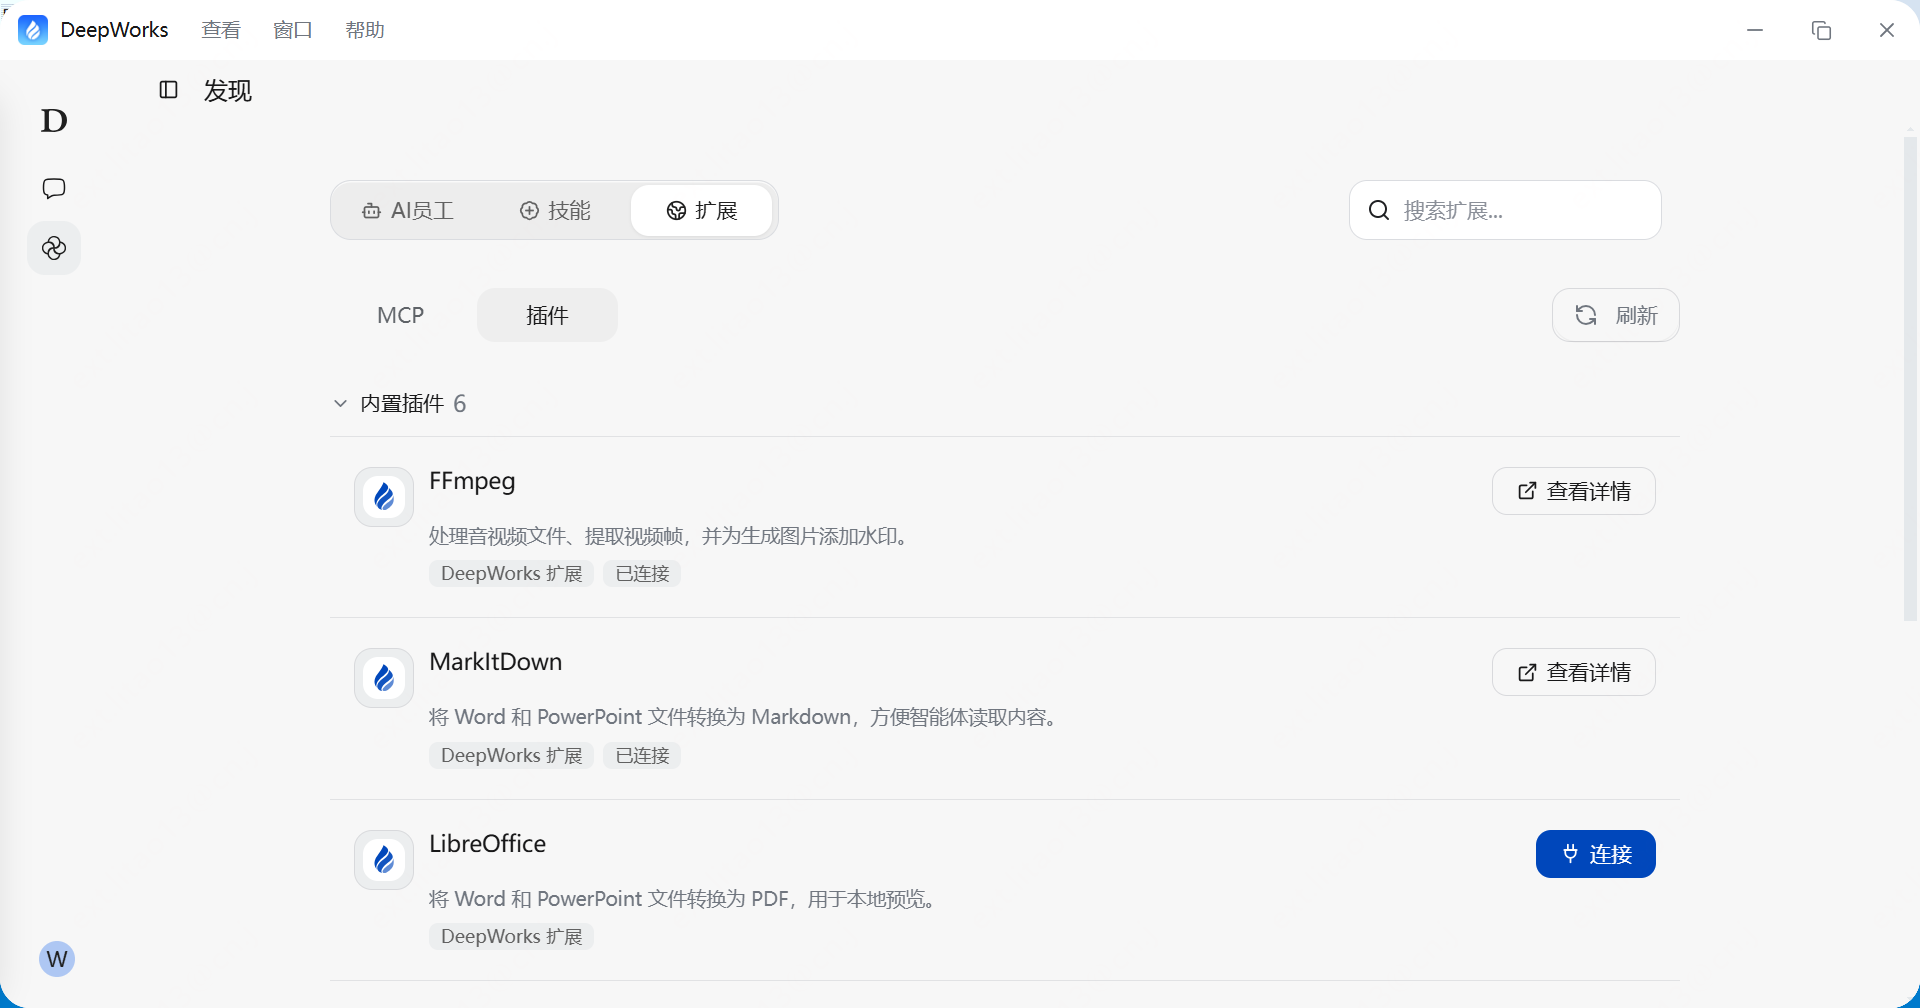Open the 帮助 menu
1920x1008 pixels.
click(365, 30)
